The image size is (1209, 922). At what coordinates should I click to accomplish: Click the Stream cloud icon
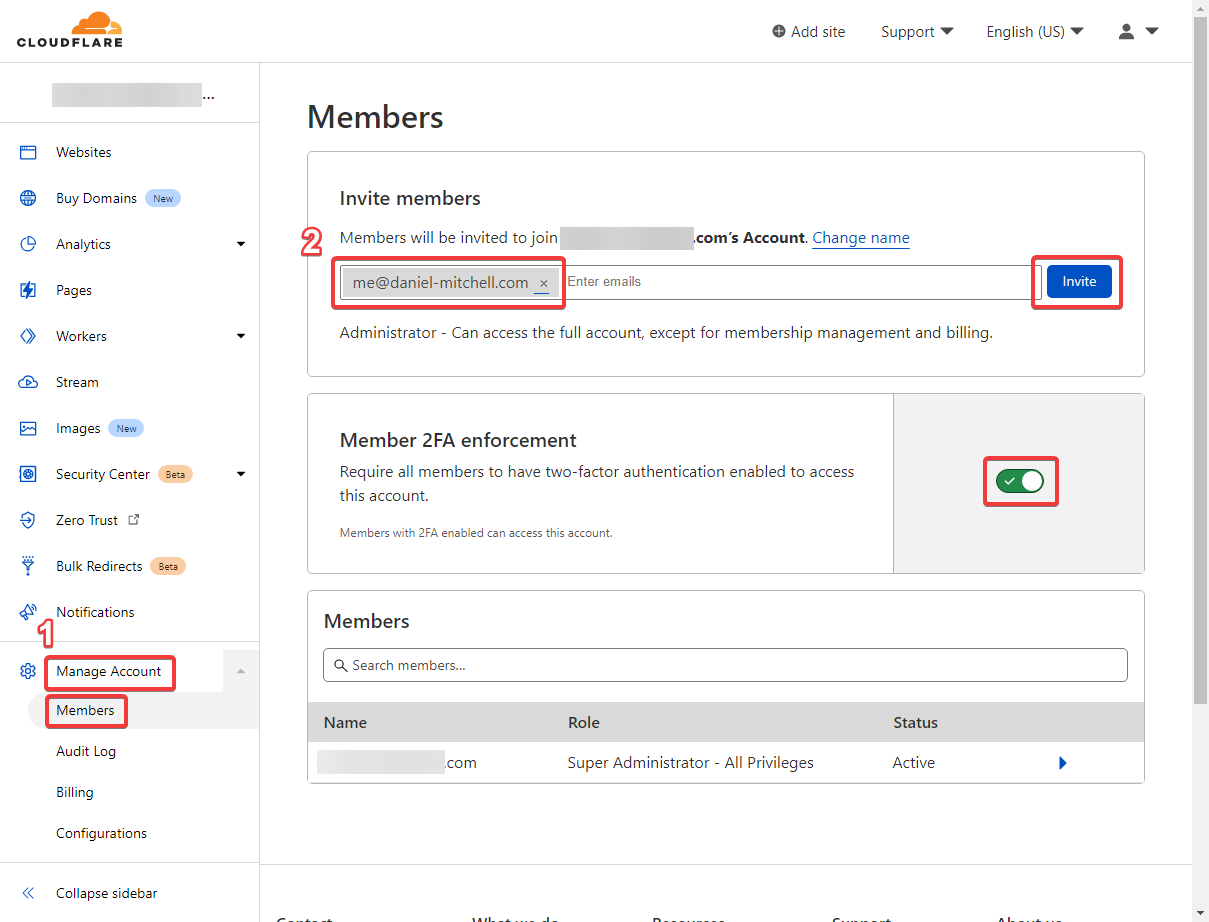pos(28,382)
